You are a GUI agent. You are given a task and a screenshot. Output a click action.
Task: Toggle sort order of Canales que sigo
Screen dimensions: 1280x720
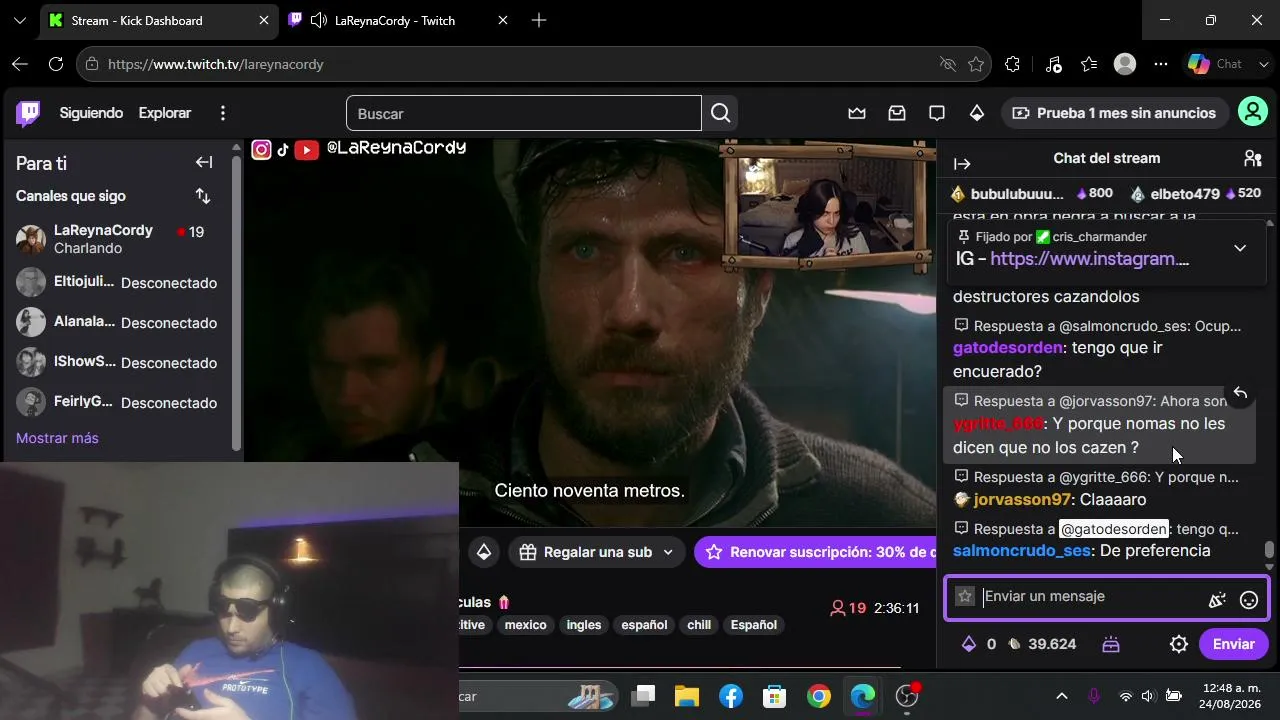coord(203,196)
